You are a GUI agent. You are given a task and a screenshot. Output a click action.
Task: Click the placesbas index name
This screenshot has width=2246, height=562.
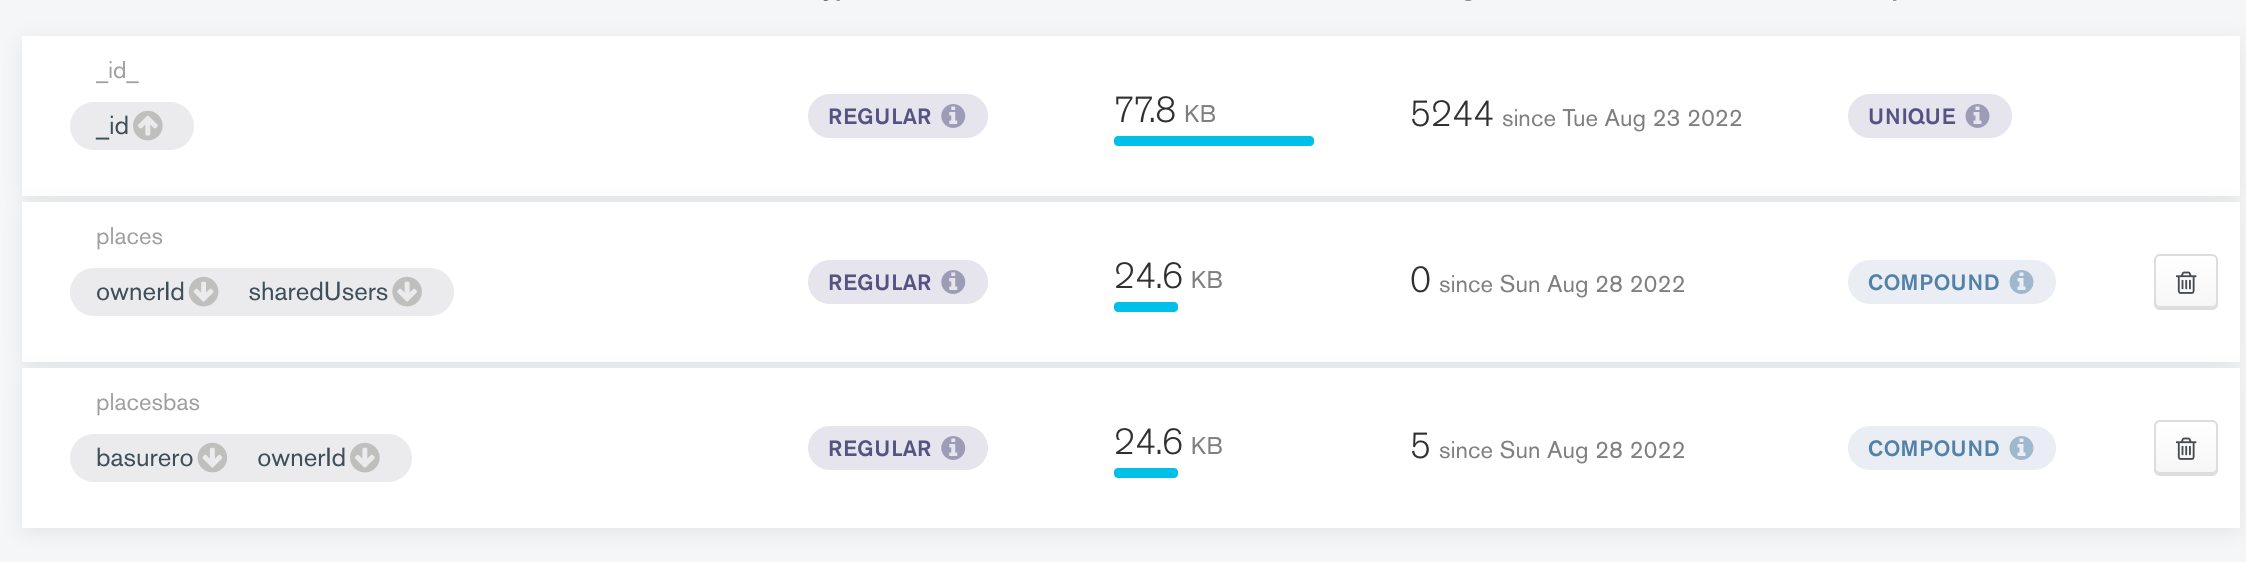(x=148, y=403)
